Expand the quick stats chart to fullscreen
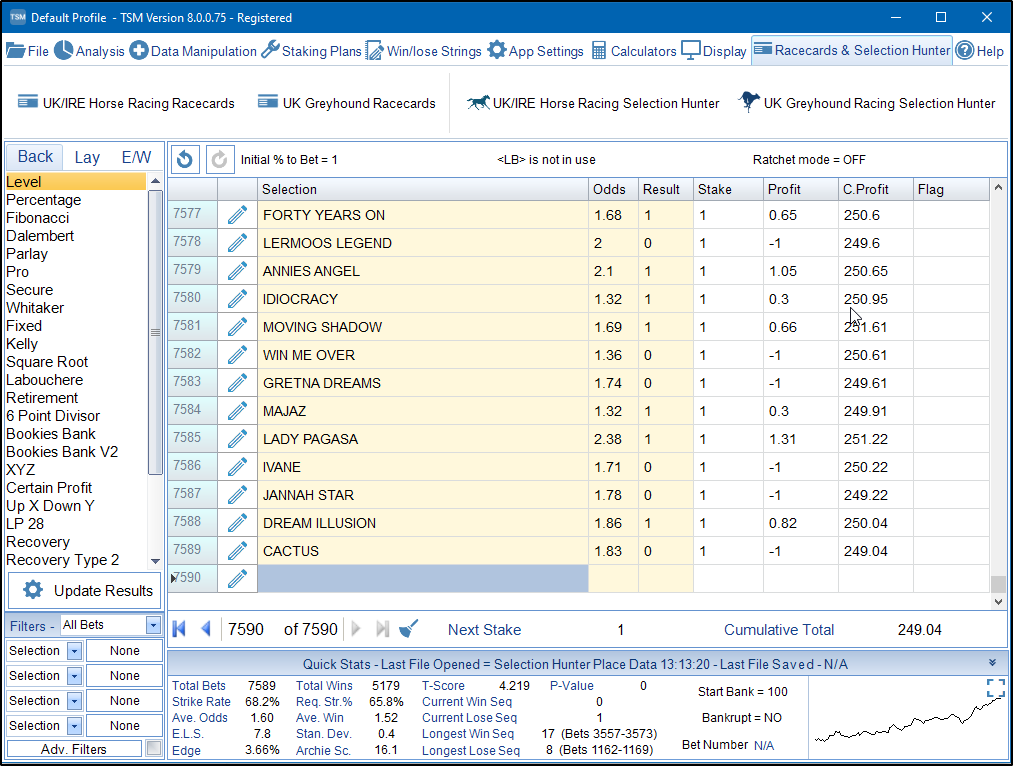 point(995,688)
